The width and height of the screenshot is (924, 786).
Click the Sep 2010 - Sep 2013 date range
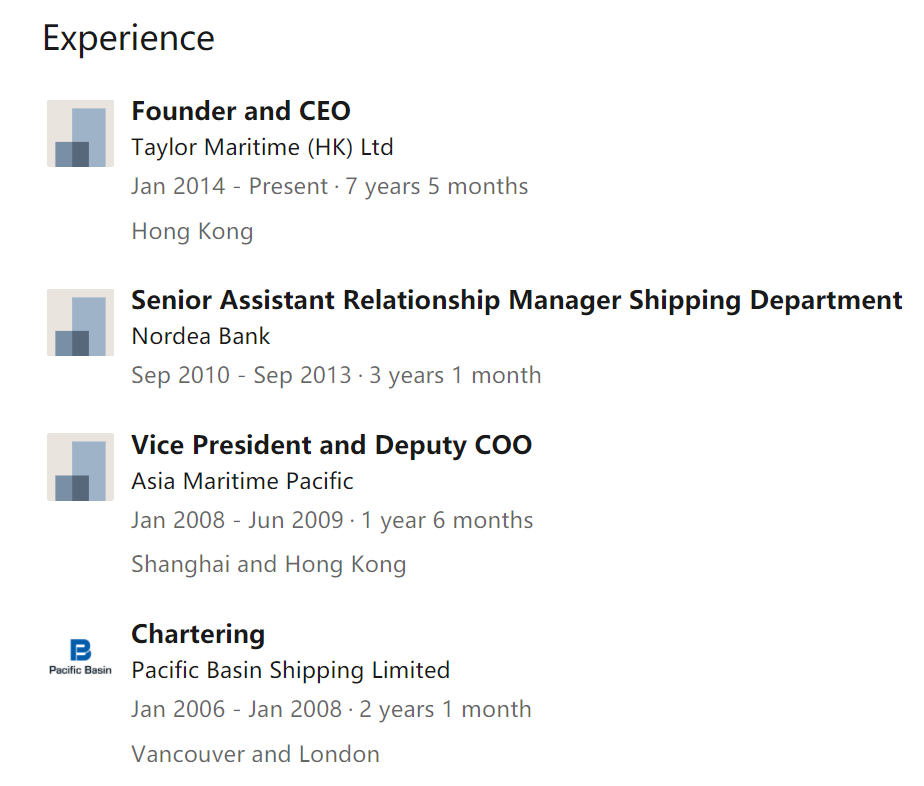point(241,376)
